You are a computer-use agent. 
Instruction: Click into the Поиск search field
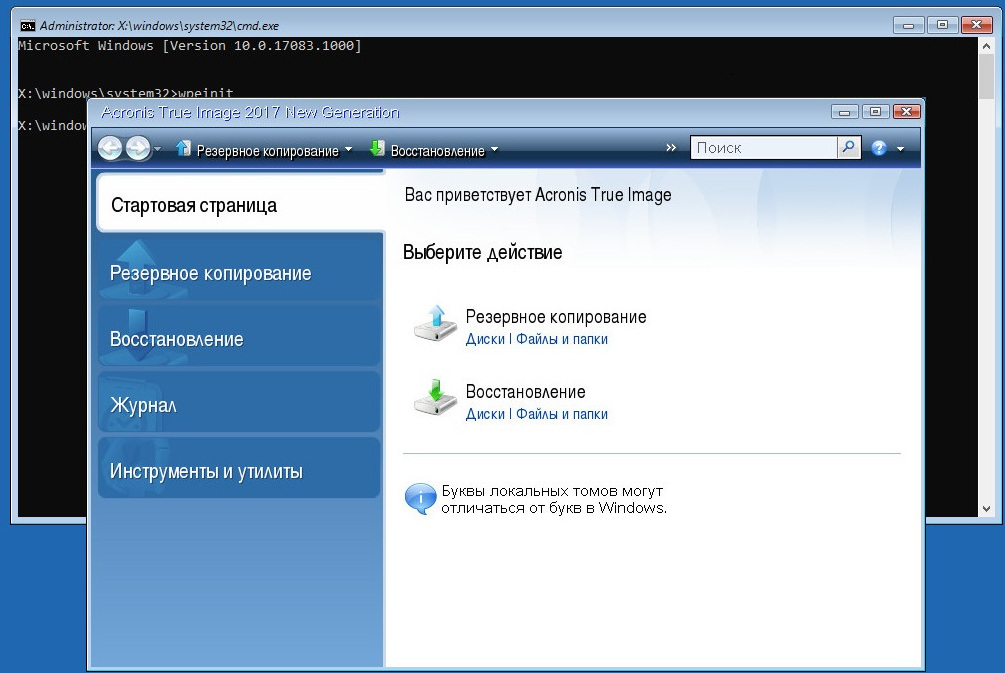(763, 148)
